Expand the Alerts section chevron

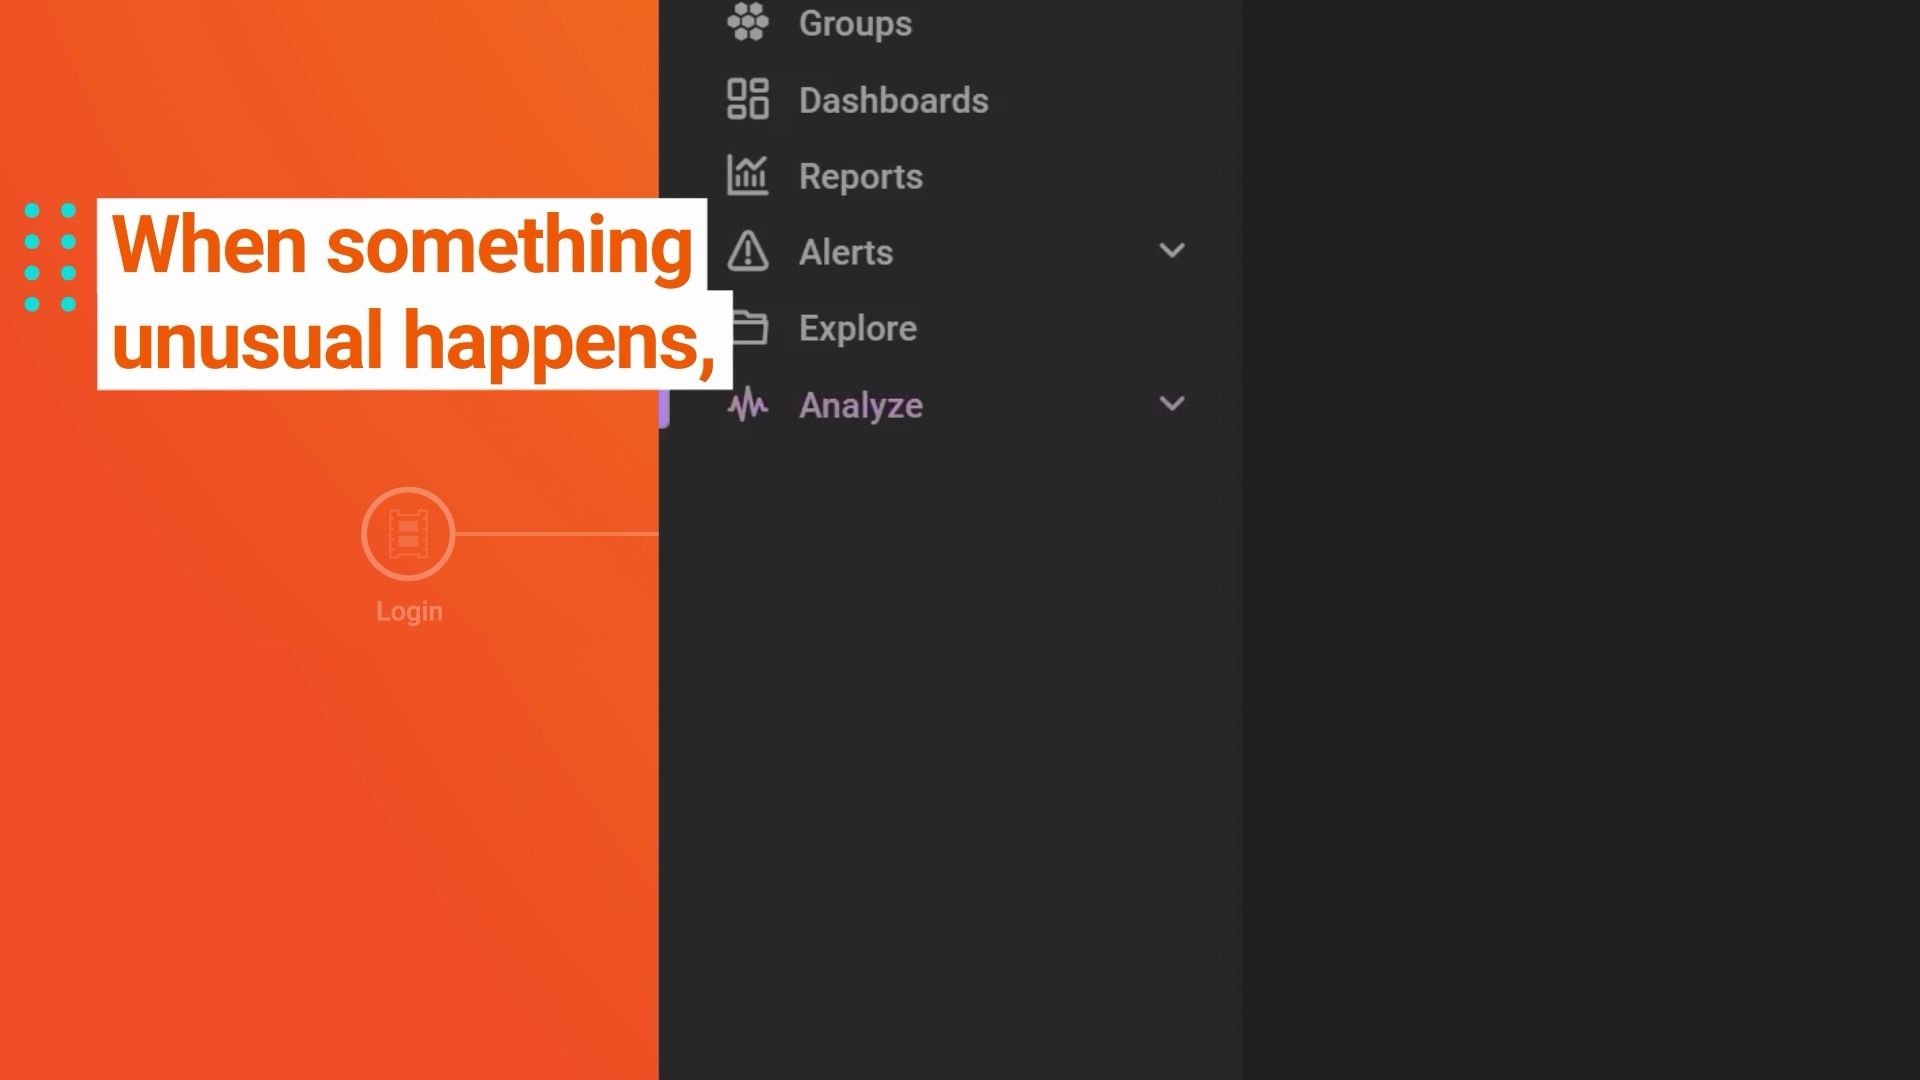1173,251
